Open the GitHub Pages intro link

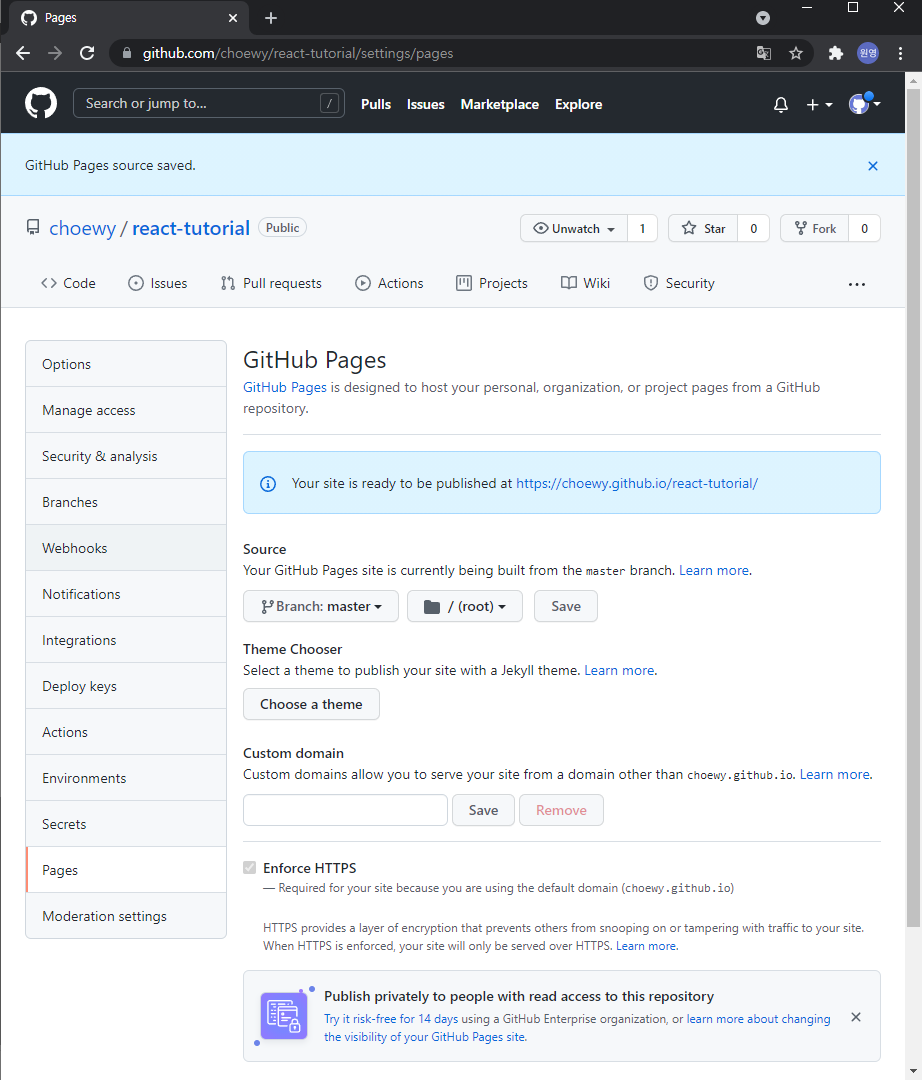pyautogui.click(x=285, y=387)
